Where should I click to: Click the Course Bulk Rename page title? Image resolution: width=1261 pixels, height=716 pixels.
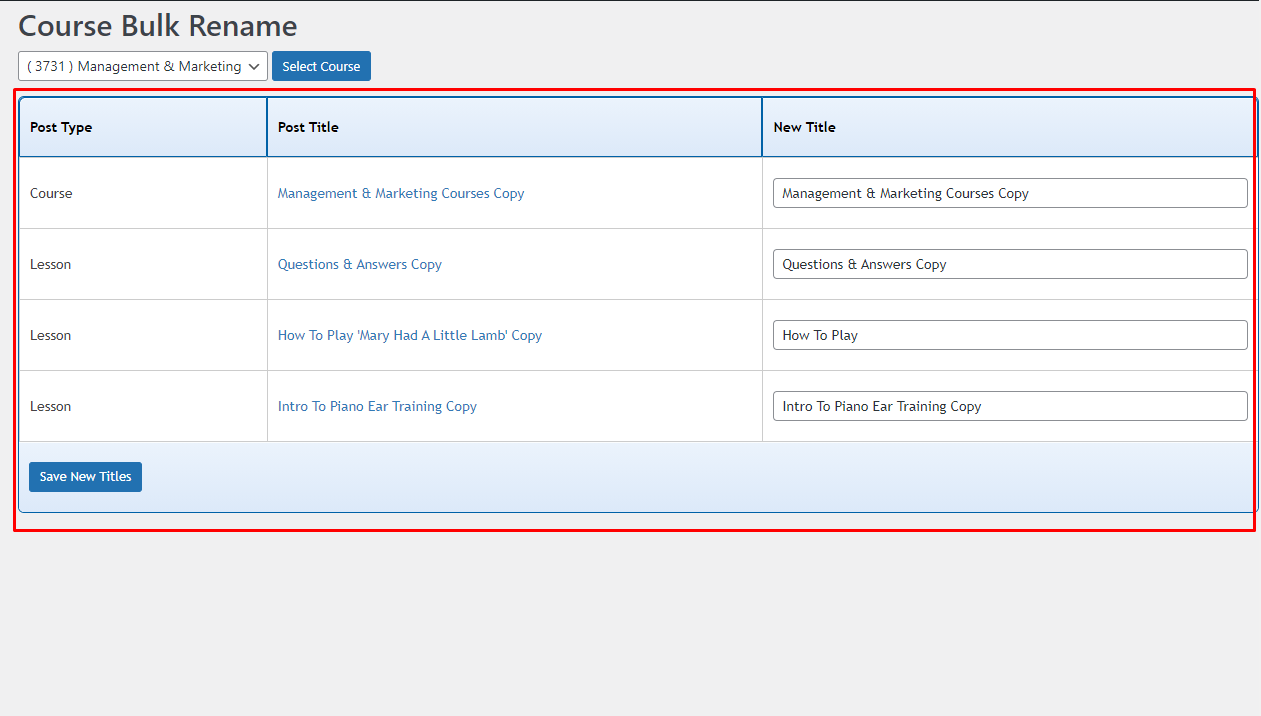point(157,26)
